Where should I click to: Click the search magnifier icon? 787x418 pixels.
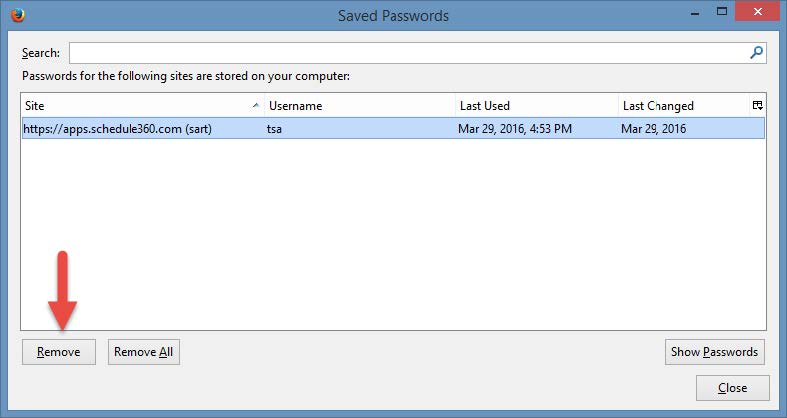[x=756, y=52]
